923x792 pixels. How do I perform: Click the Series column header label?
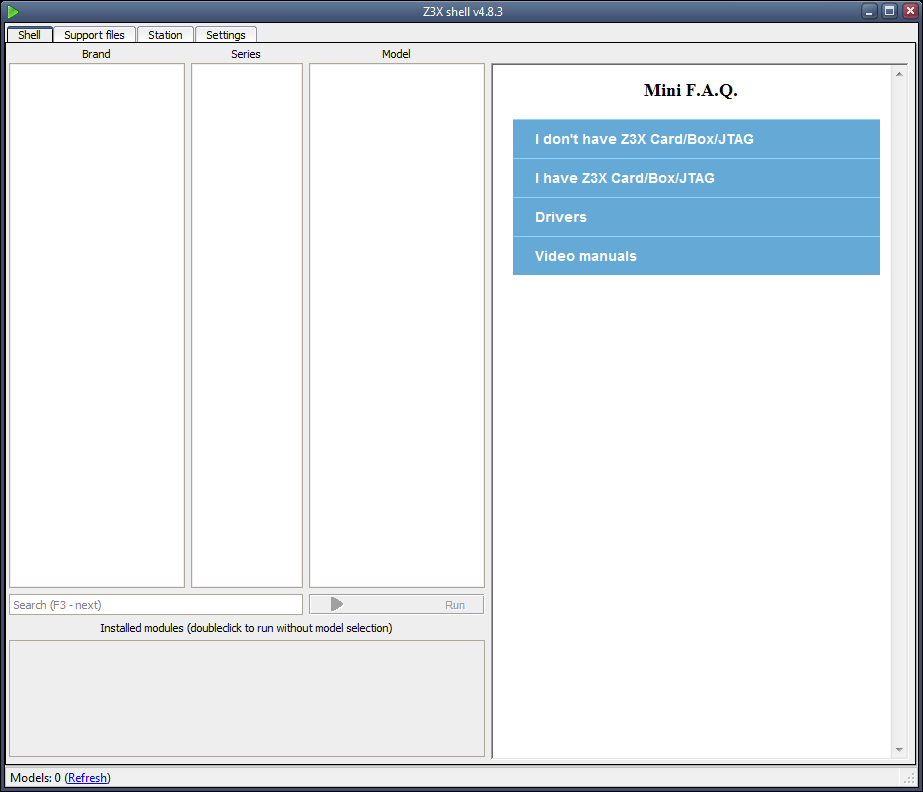[x=245, y=54]
